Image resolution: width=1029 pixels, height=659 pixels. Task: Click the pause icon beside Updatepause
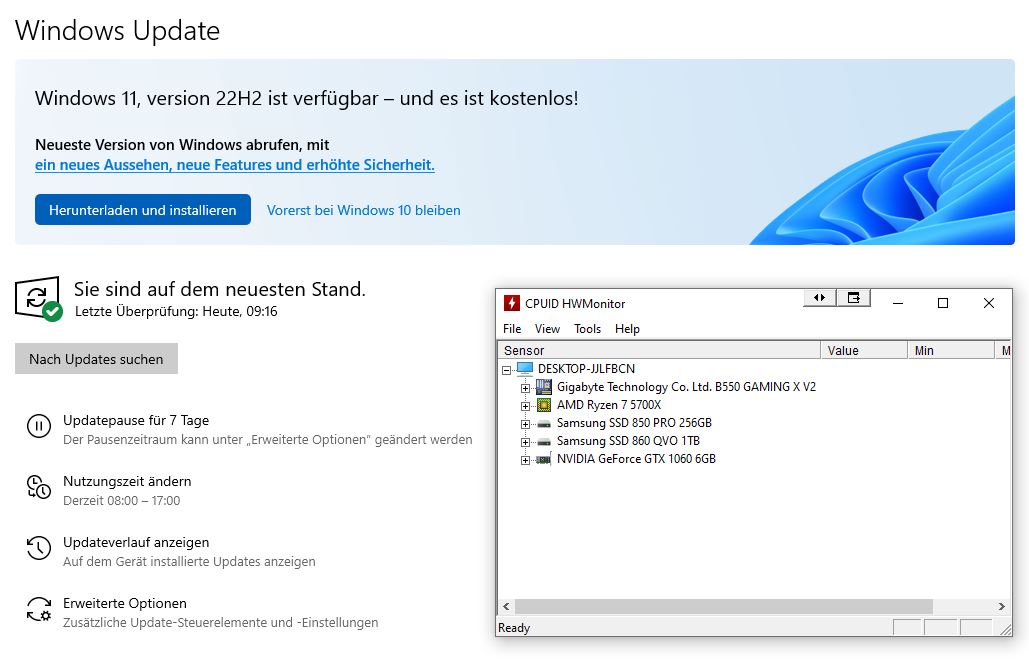tap(39, 426)
